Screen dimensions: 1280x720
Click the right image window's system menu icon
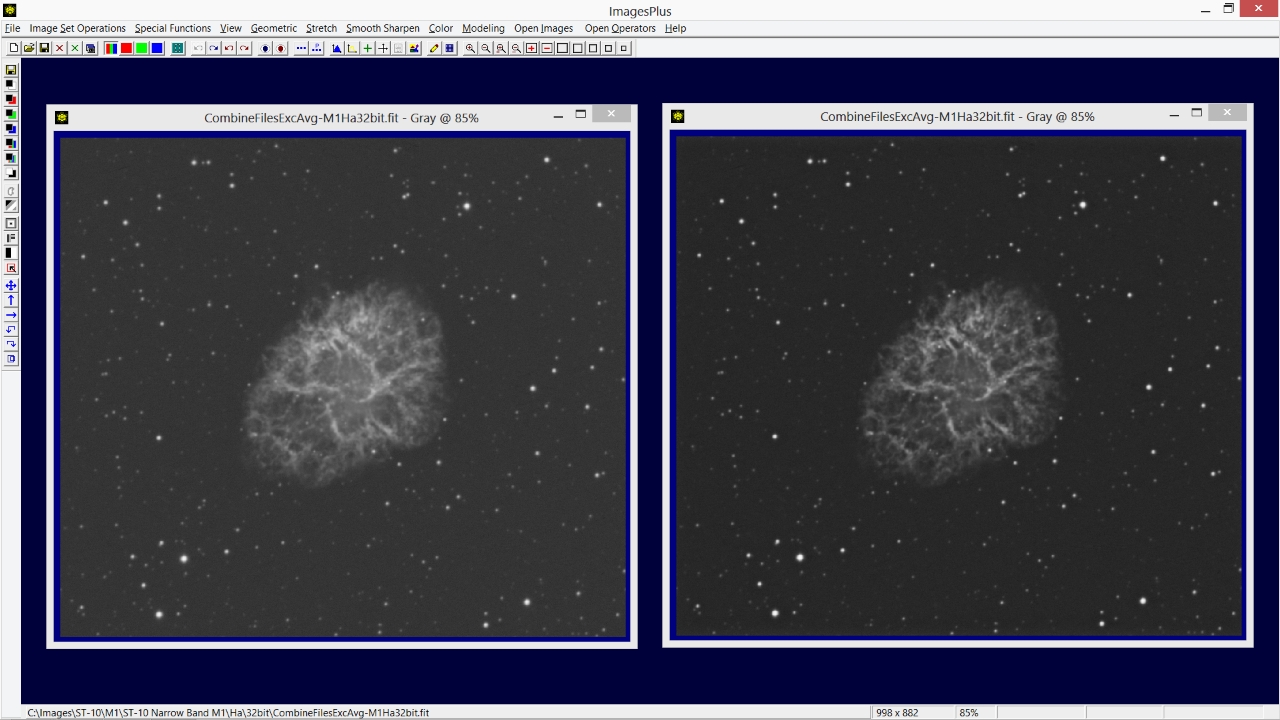point(678,117)
